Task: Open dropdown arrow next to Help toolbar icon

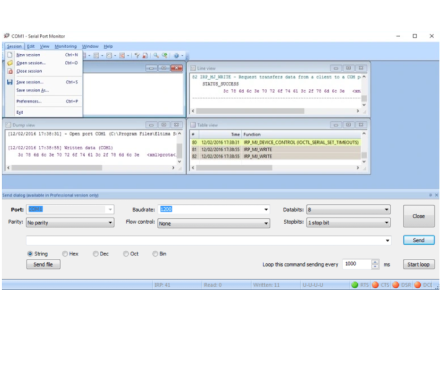Action: [182, 55]
